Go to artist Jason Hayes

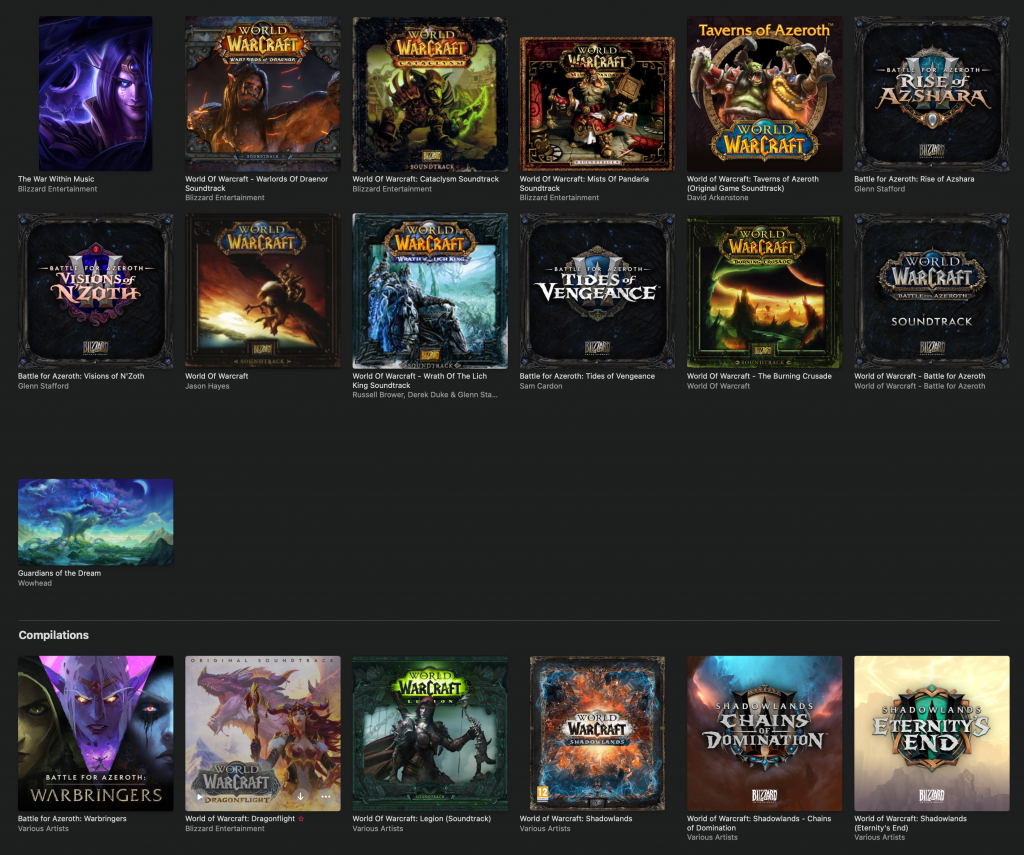[207, 386]
